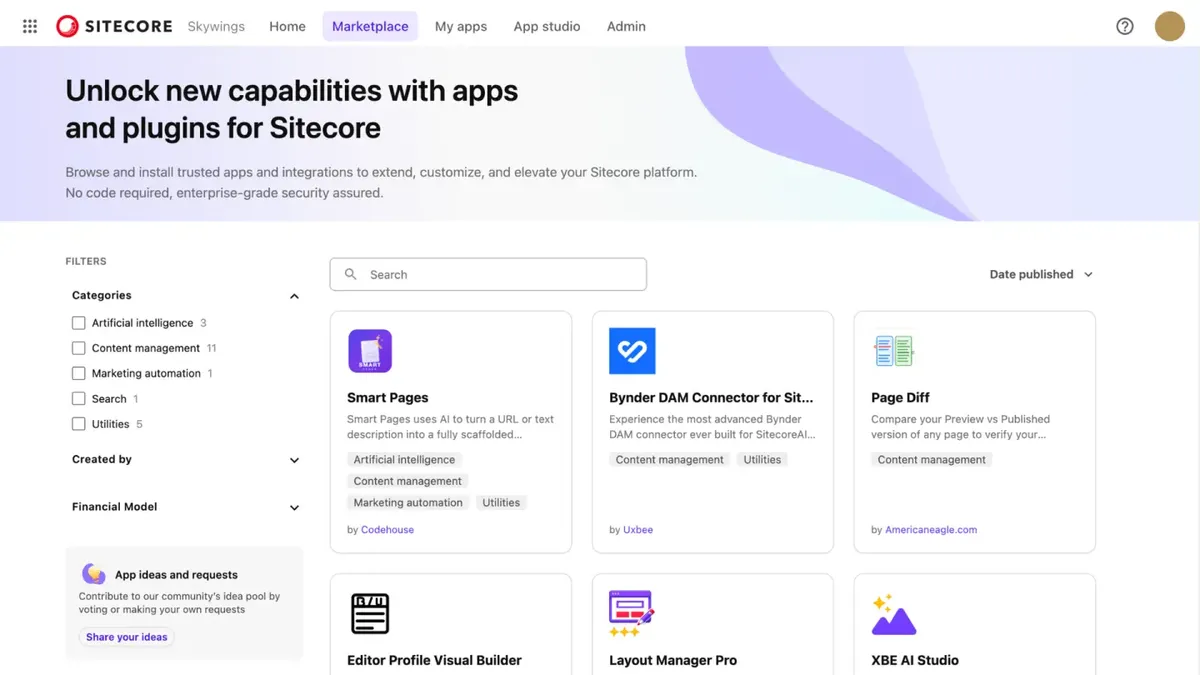Go to the Home tab
This screenshot has width=1200, height=675.
pos(287,26)
